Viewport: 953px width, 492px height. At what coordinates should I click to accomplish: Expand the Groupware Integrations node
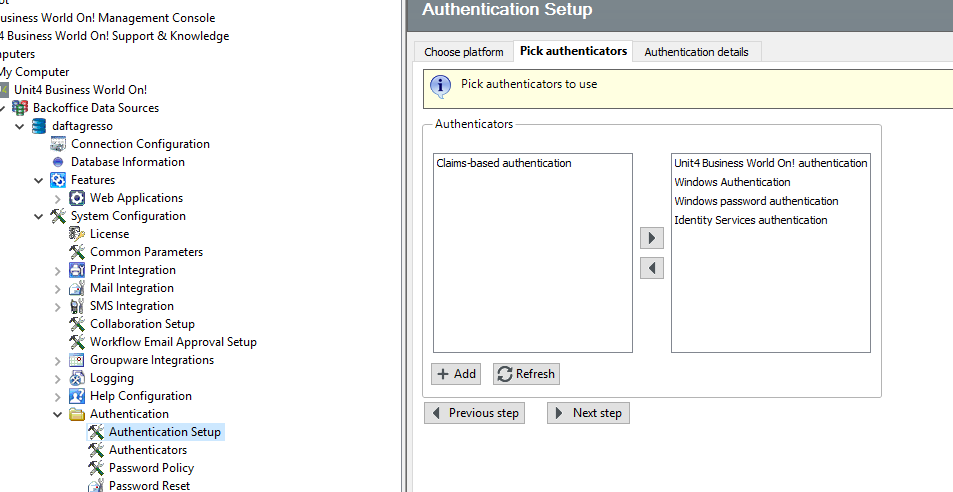pyautogui.click(x=58, y=360)
